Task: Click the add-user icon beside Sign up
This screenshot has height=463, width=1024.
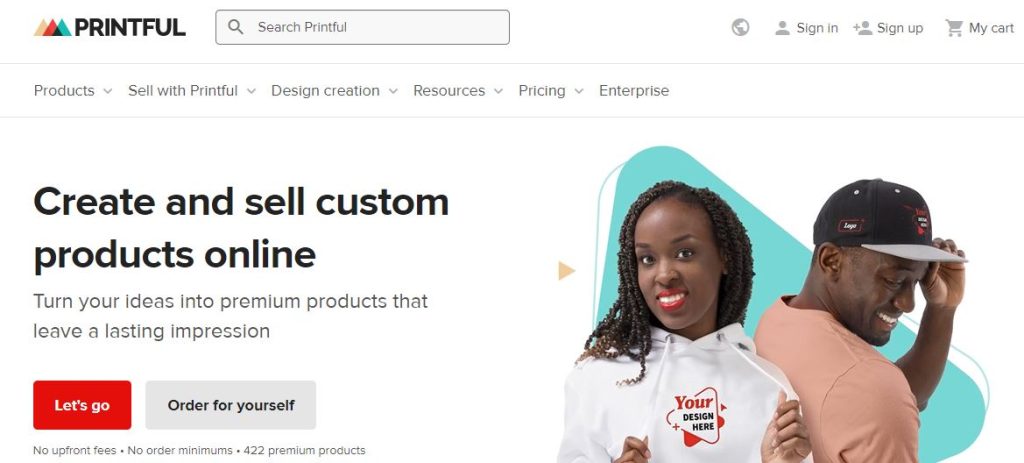Action: [863, 28]
